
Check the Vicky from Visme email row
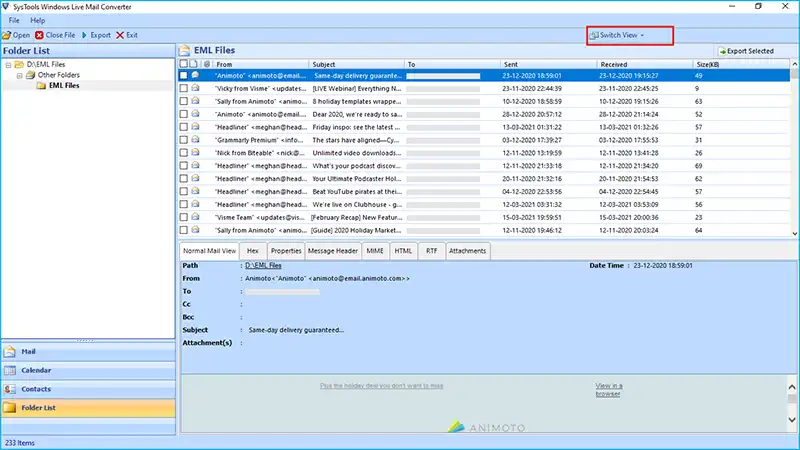coord(184,88)
